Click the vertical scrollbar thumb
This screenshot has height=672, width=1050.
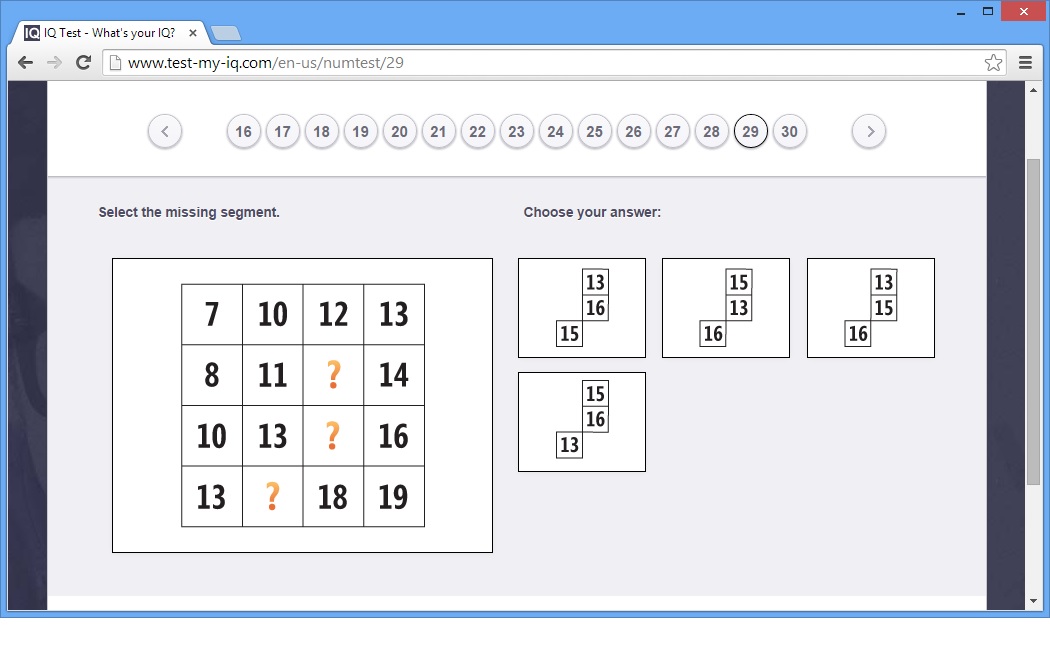1033,321
